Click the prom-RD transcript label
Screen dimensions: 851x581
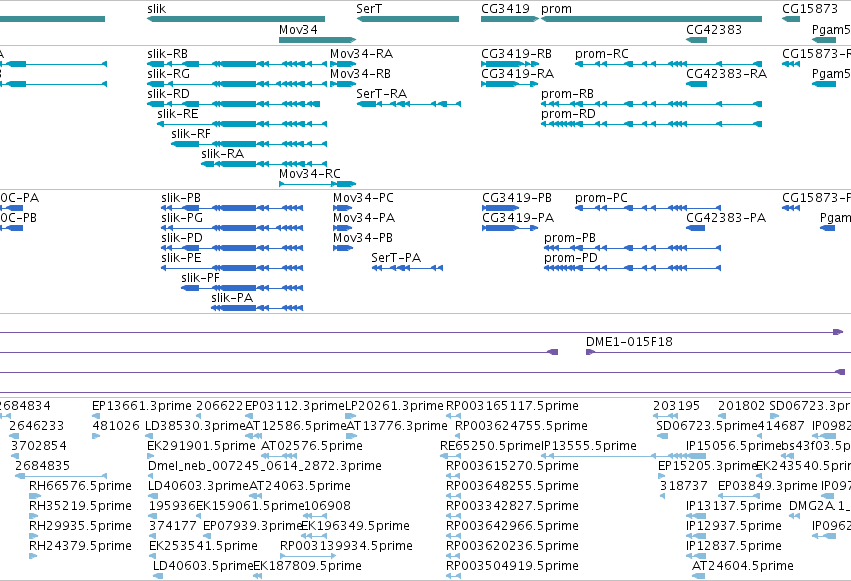coord(568,114)
